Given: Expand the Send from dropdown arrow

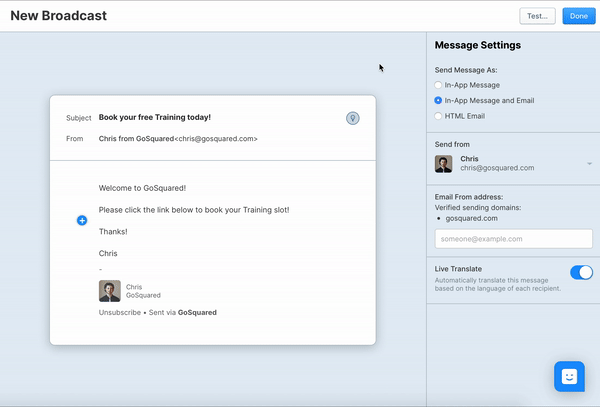Looking at the screenshot, I should point(589,164).
